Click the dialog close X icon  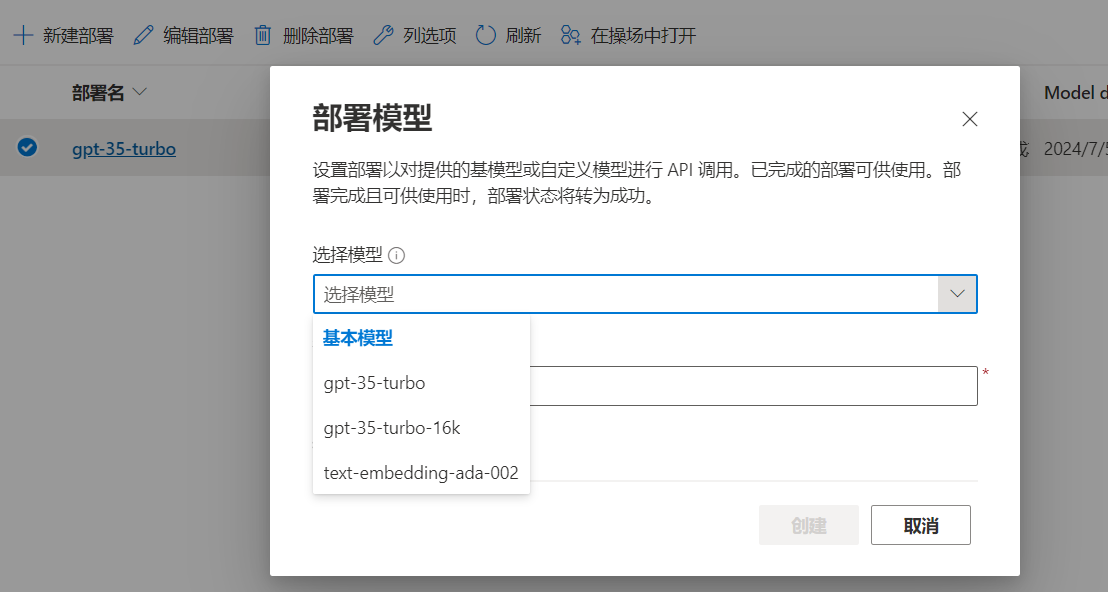point(969,118)
